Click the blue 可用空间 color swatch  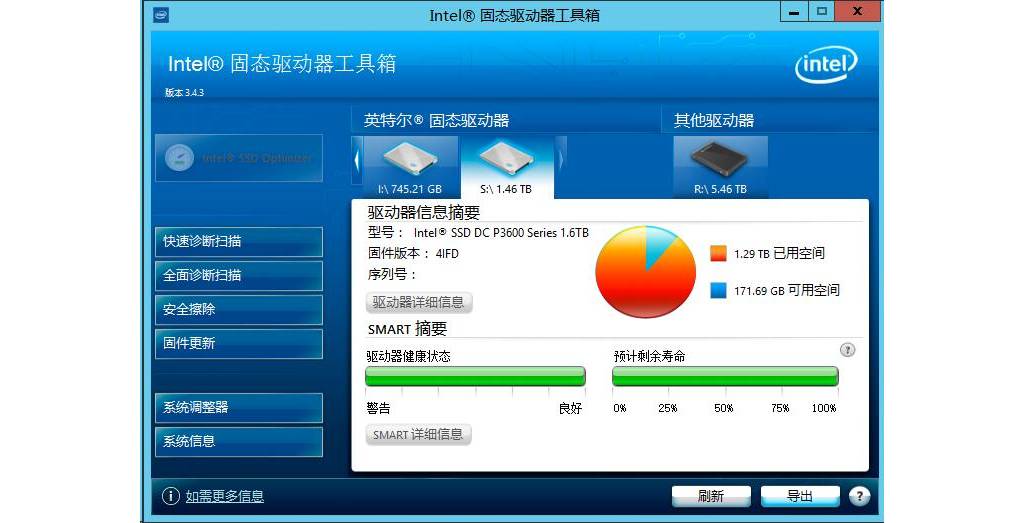point(718,291)
